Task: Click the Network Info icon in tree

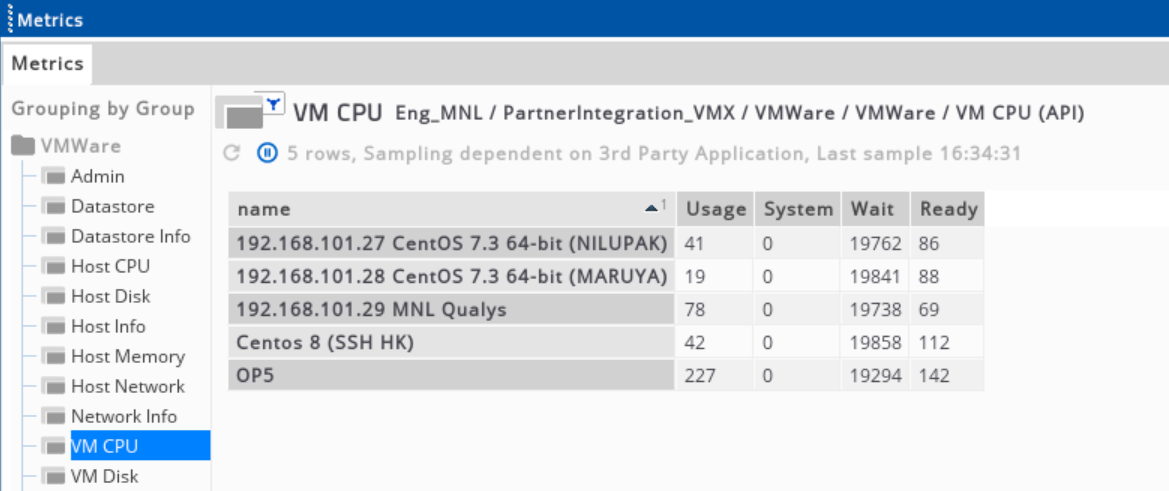Action: pyautogui.click(x=54, y=416)
